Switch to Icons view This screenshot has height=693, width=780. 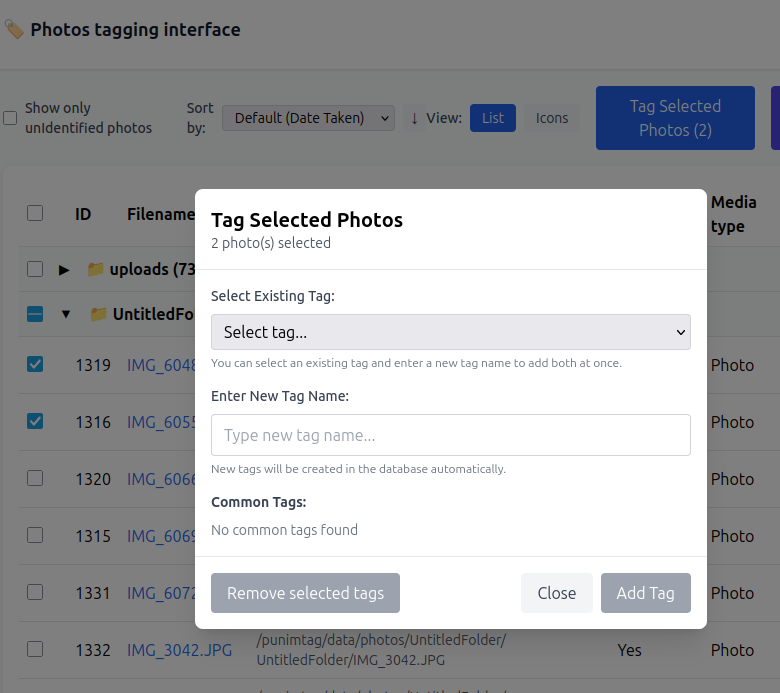pyautogui.click(x=551, y=118)
